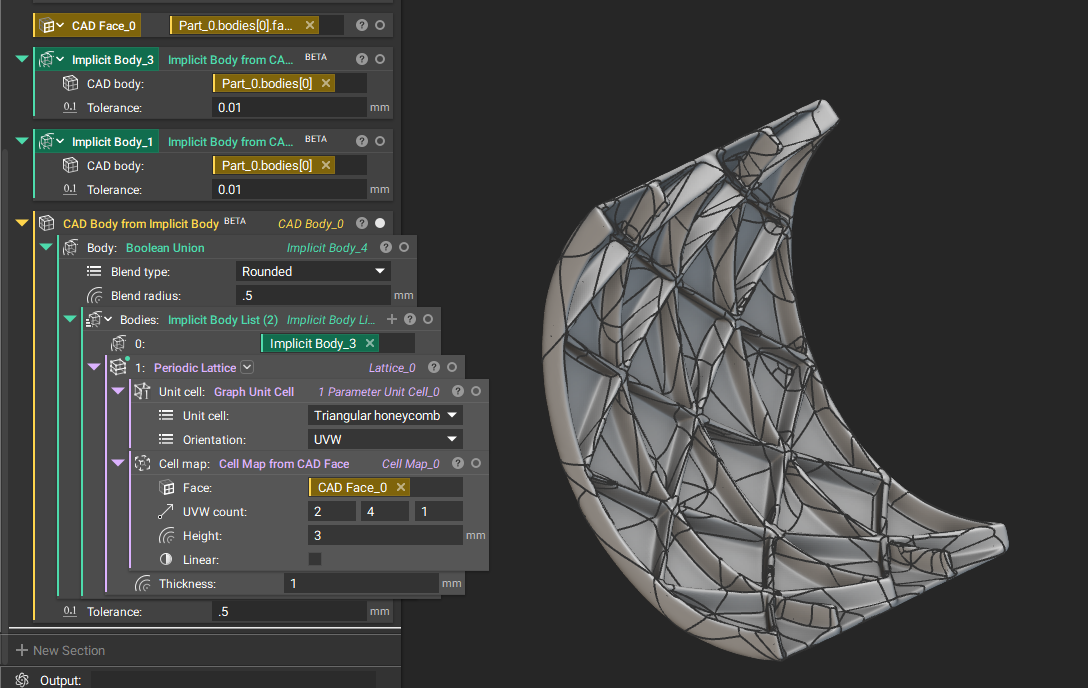The image size is (1088, 688).
Task: Toggle visibility circle of Implicit Body_4
Action: click(404, 247)
